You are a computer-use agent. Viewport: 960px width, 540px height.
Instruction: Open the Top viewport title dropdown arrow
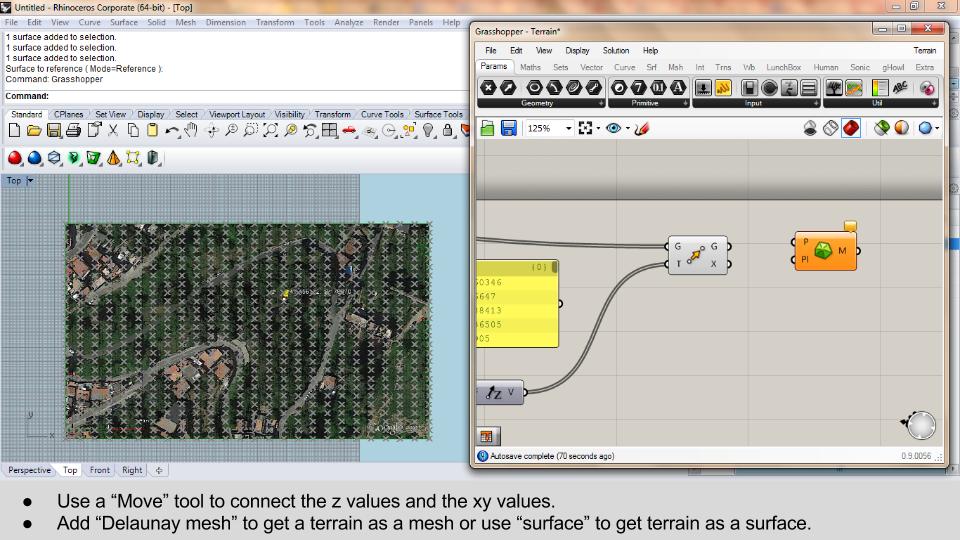point(30,181)
